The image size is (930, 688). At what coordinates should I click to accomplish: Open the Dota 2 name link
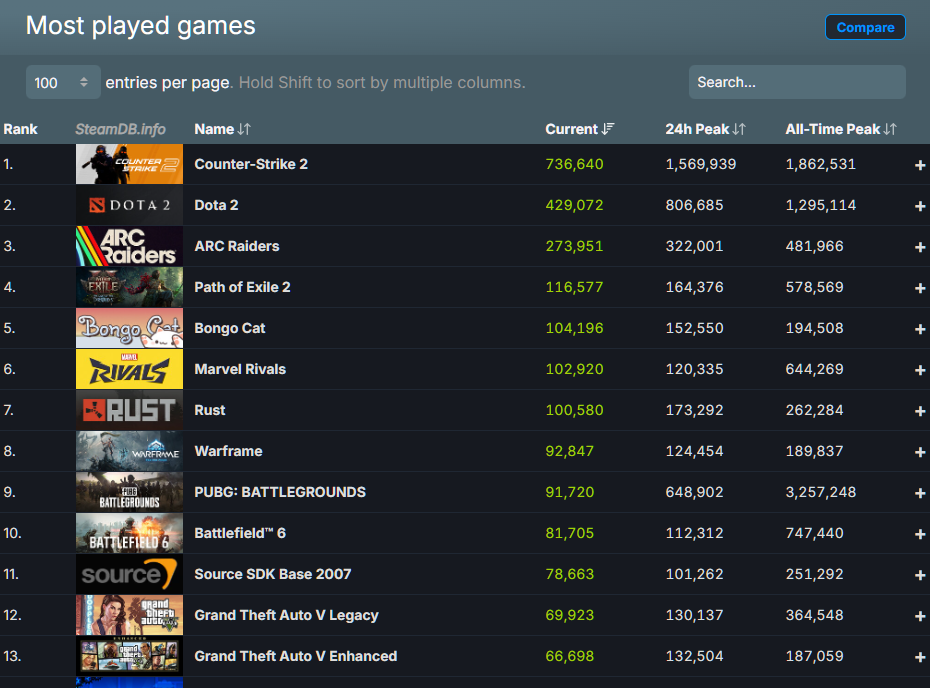216,205
